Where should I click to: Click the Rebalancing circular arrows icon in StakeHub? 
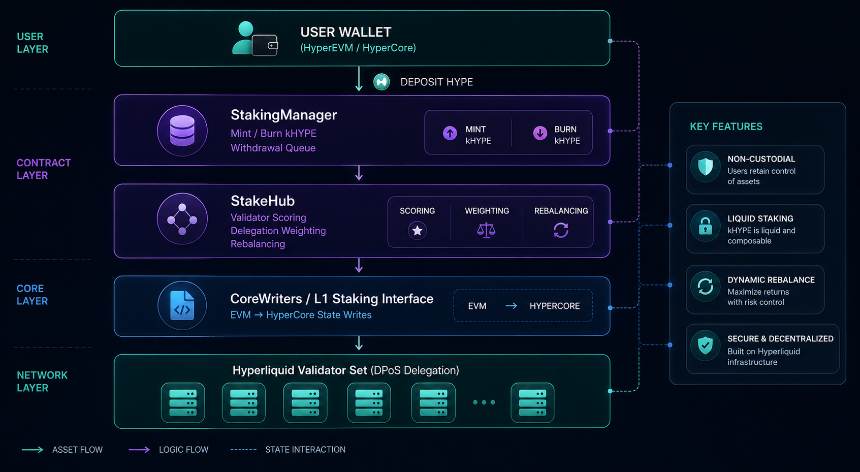(x=561, y=230)
